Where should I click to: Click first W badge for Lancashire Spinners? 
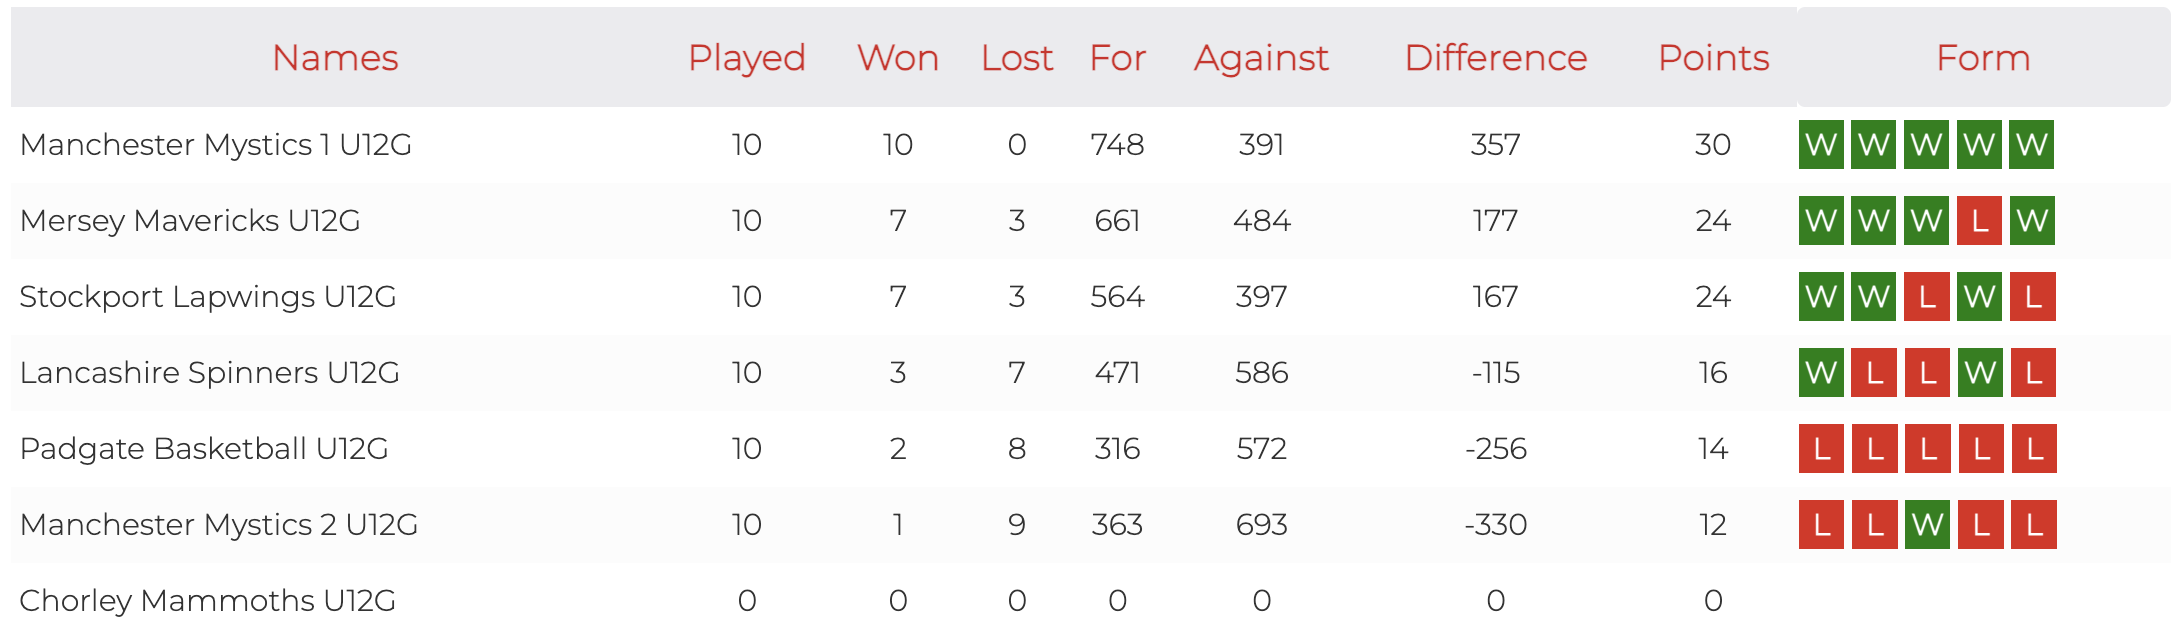1821,373
